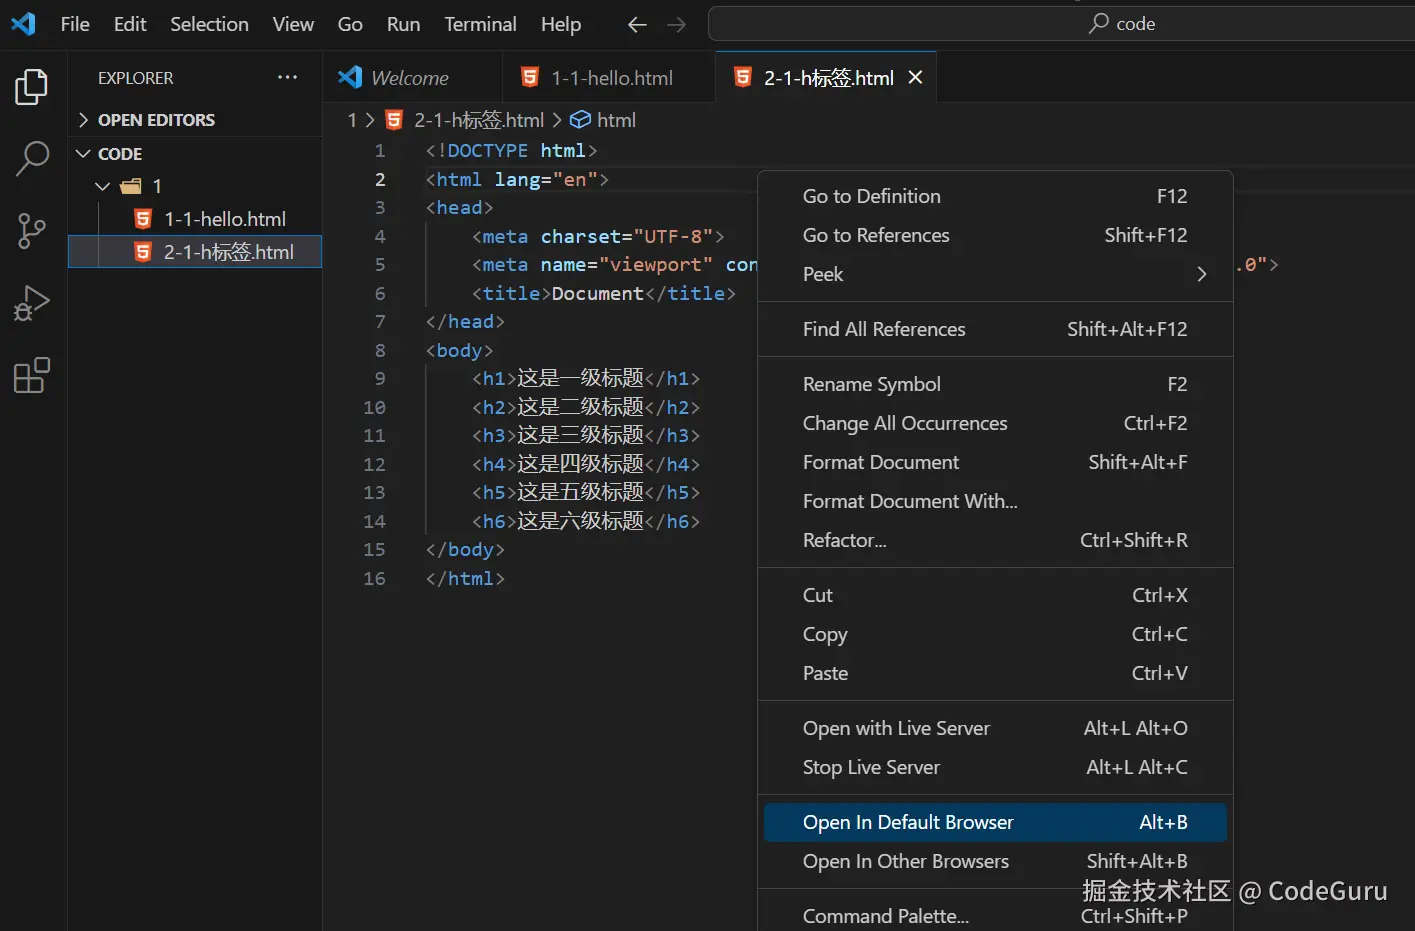Open Source Control view icon

pos(32,231)
